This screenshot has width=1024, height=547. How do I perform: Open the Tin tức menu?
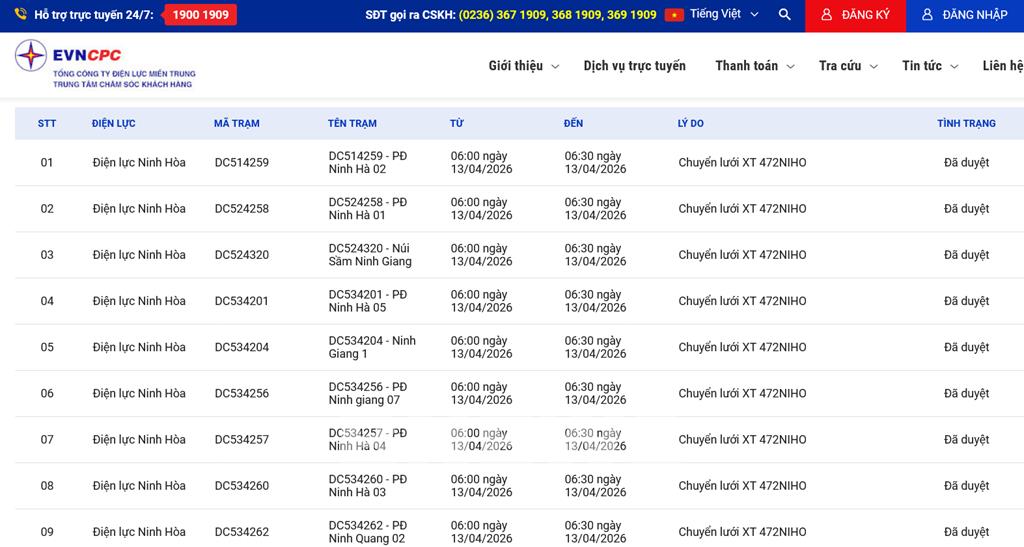coord(929,66)
